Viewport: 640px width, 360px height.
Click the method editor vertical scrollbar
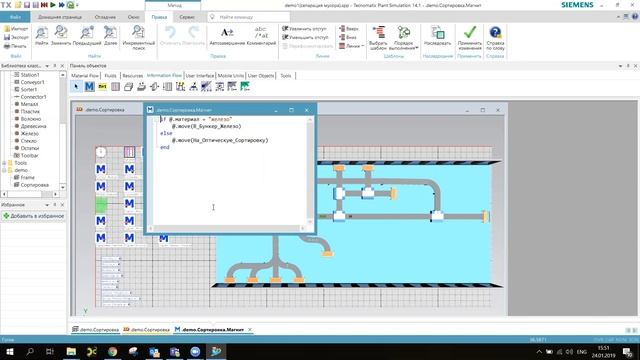[x=310, y=170]
